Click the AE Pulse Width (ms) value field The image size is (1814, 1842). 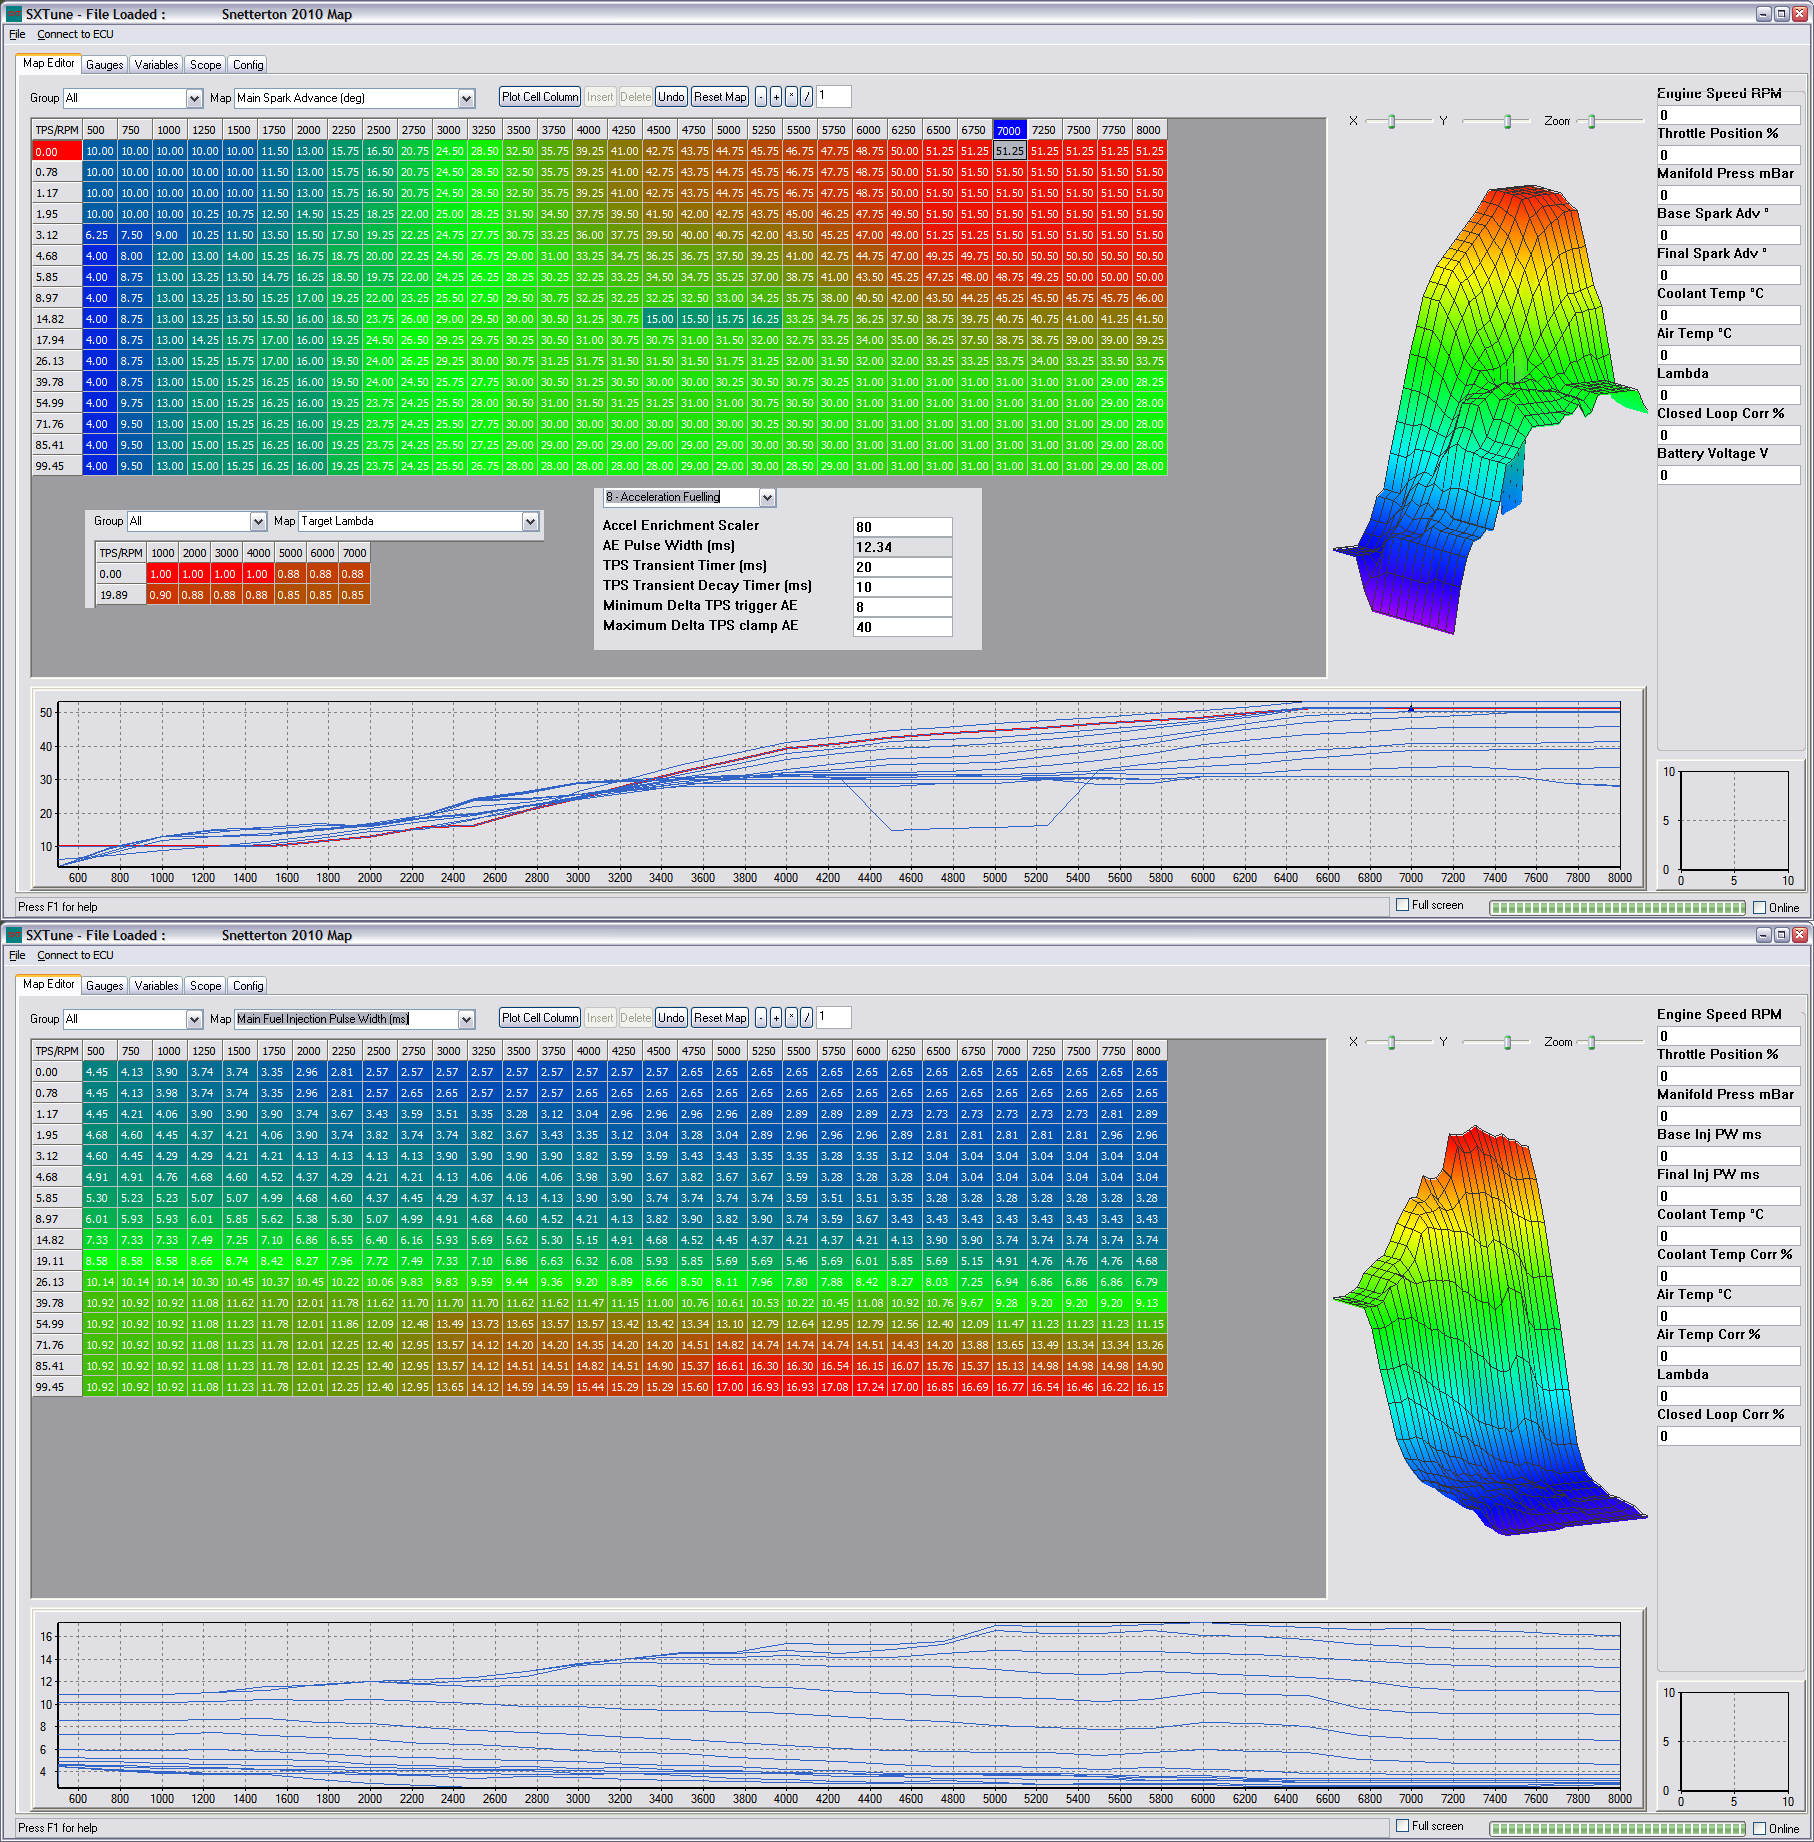[902, 547]
